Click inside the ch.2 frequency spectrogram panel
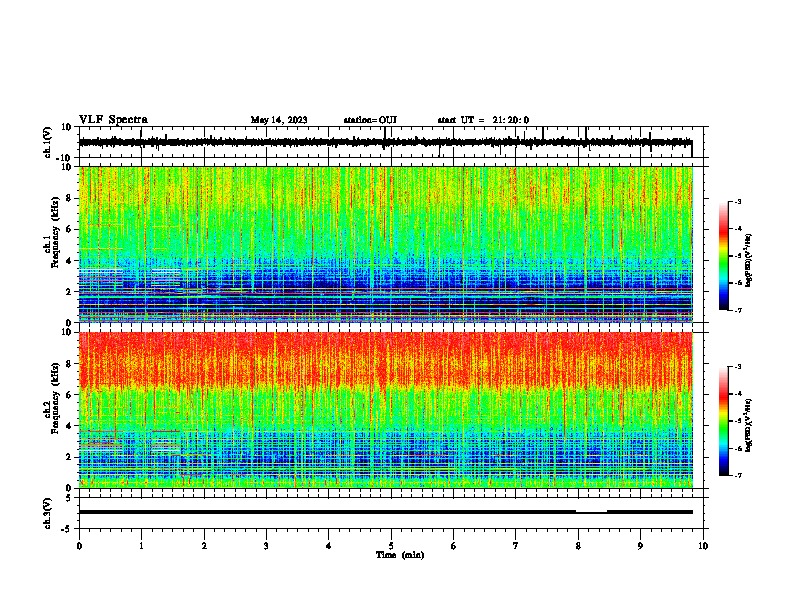Viewport: 792px width, 612px height. click(x=386, y=410)
